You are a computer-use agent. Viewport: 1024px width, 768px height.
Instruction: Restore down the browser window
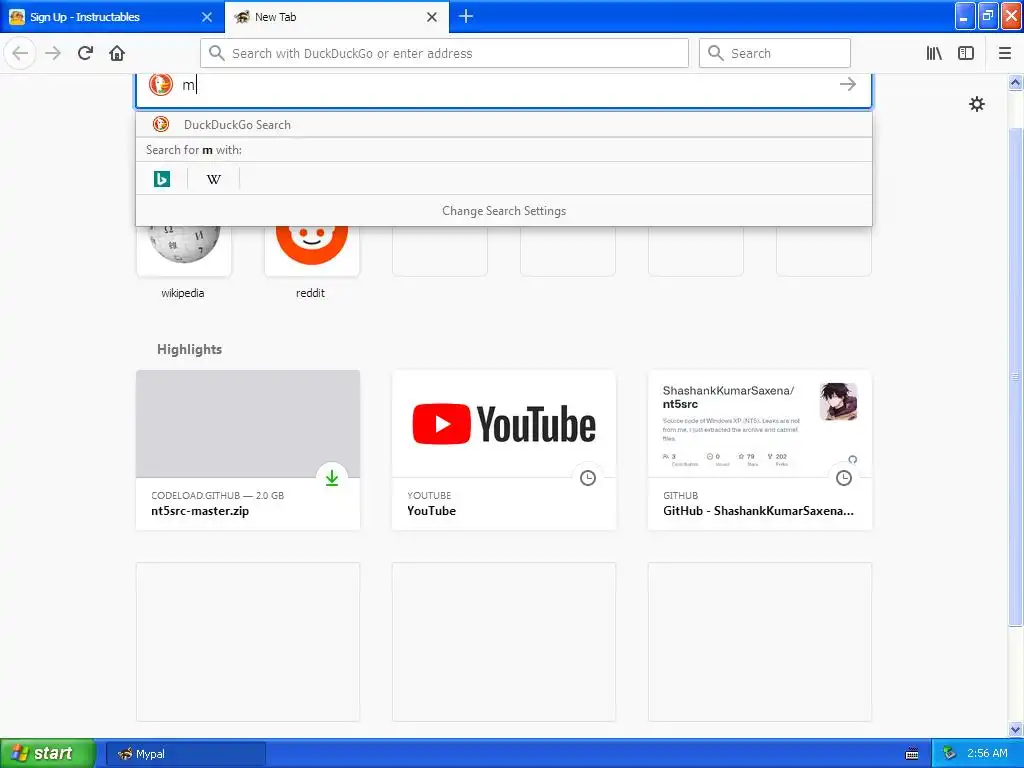(x=987, y=16)
